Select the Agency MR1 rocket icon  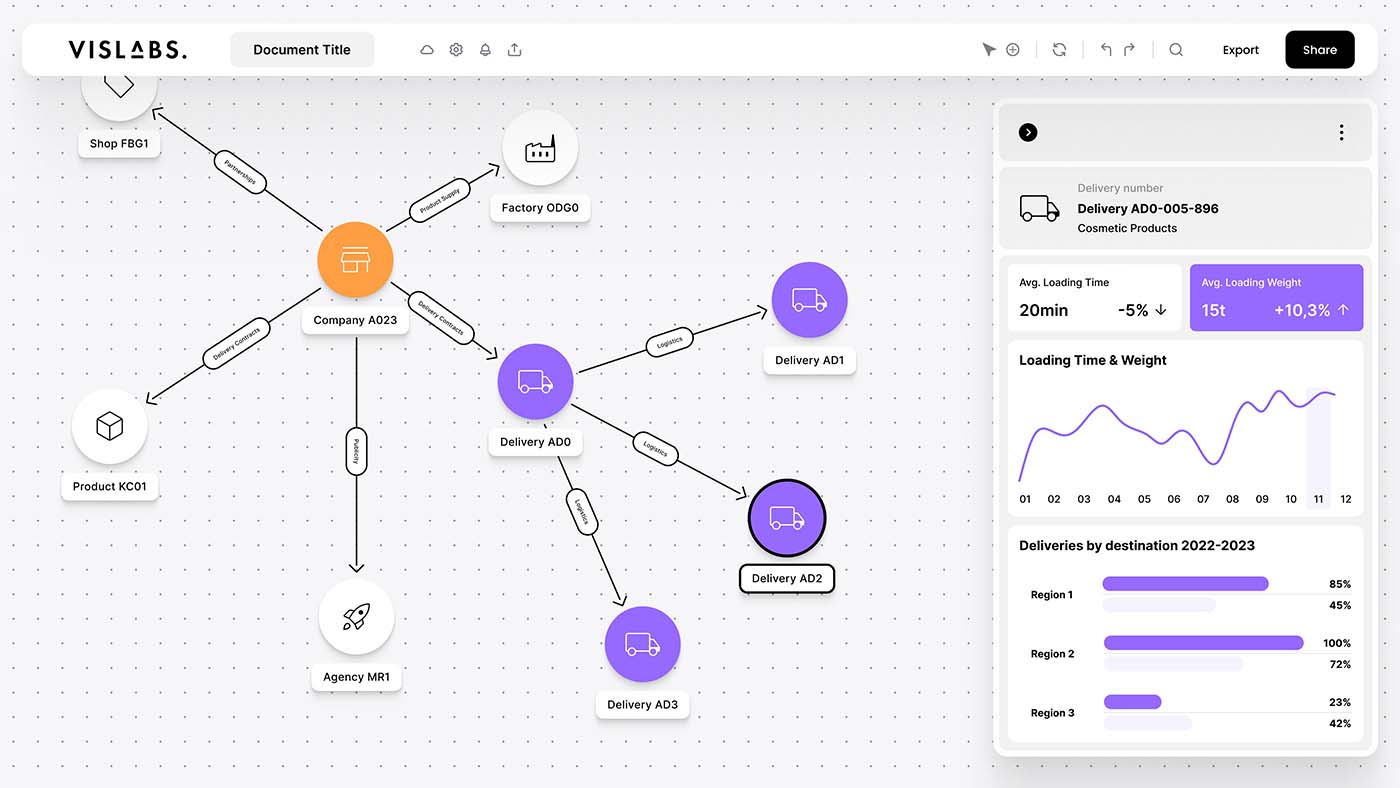click(356, 617)
